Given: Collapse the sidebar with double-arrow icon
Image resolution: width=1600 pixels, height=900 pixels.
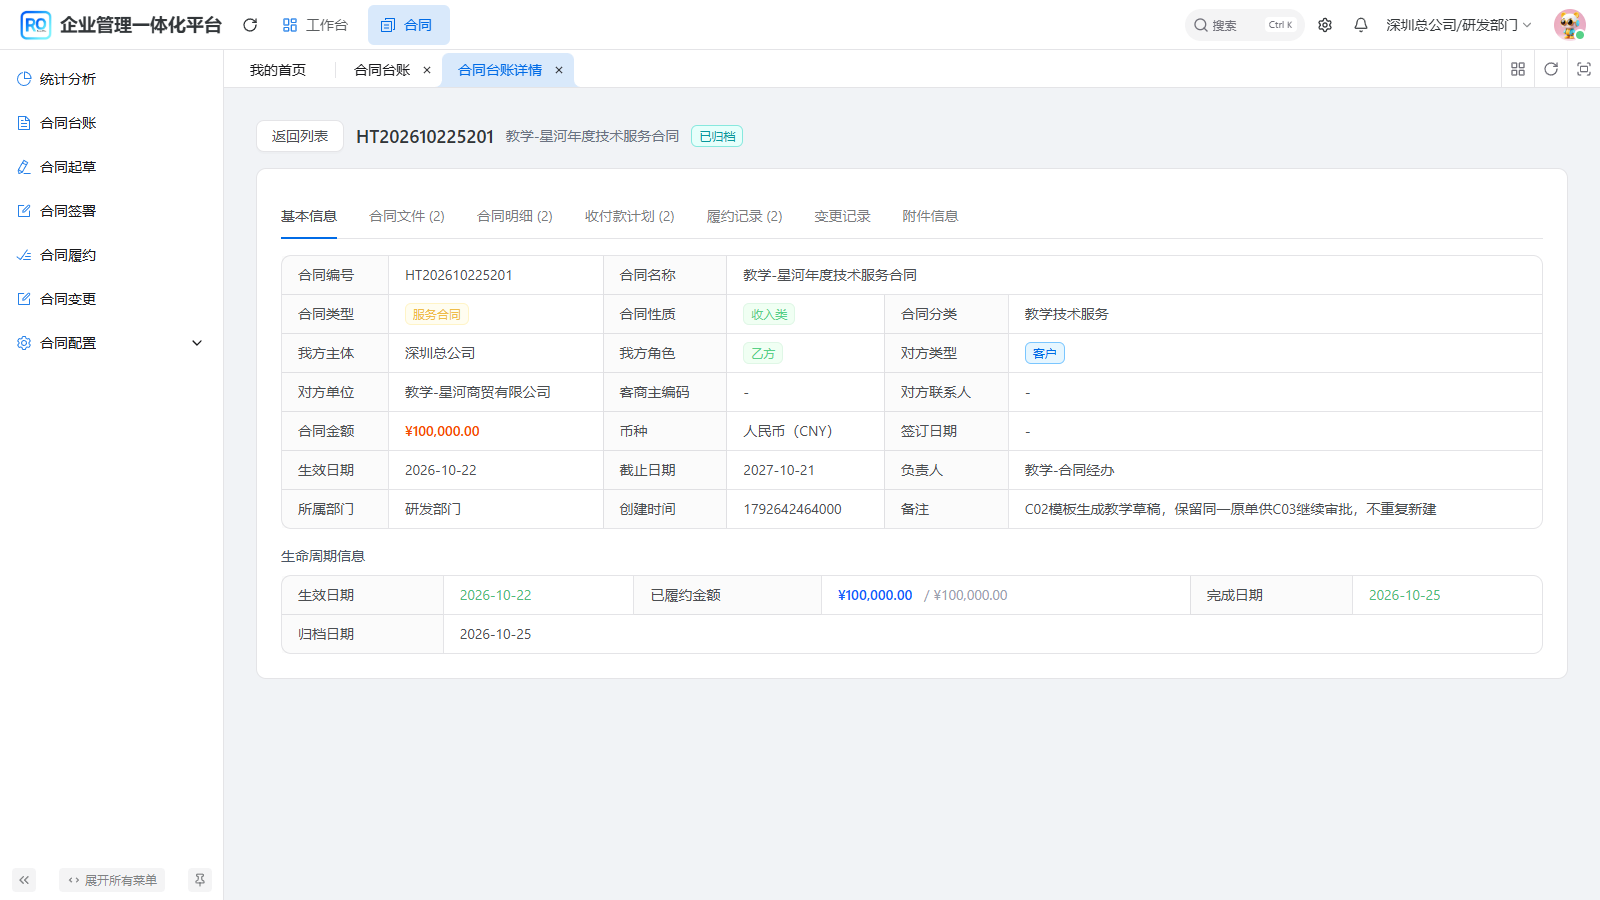Looking at the screenshot, I should click(24, 880).
